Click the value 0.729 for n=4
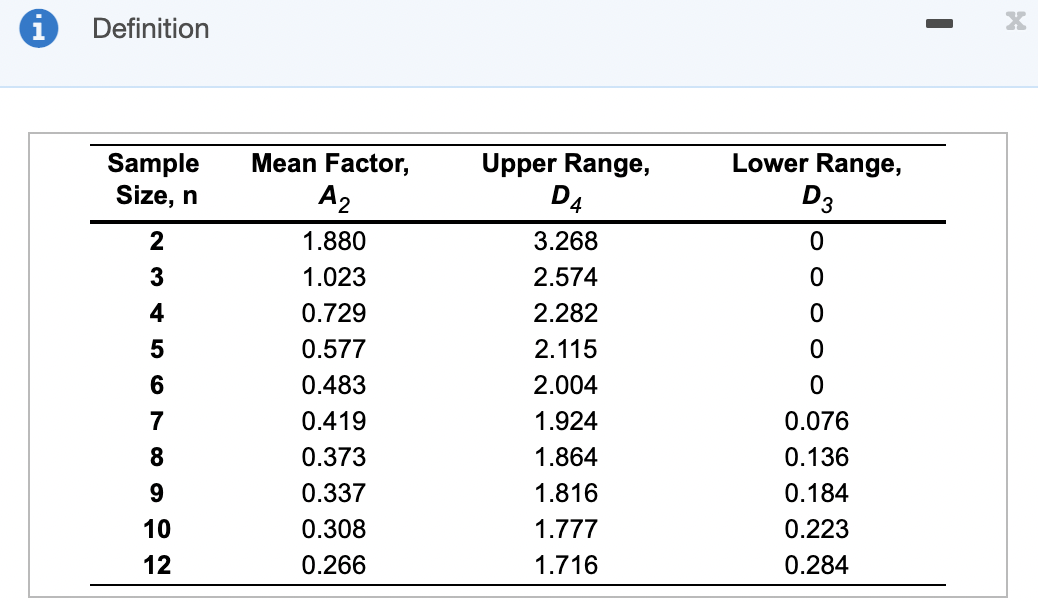This screenshot has height=602, width=1038. [334, 313]
